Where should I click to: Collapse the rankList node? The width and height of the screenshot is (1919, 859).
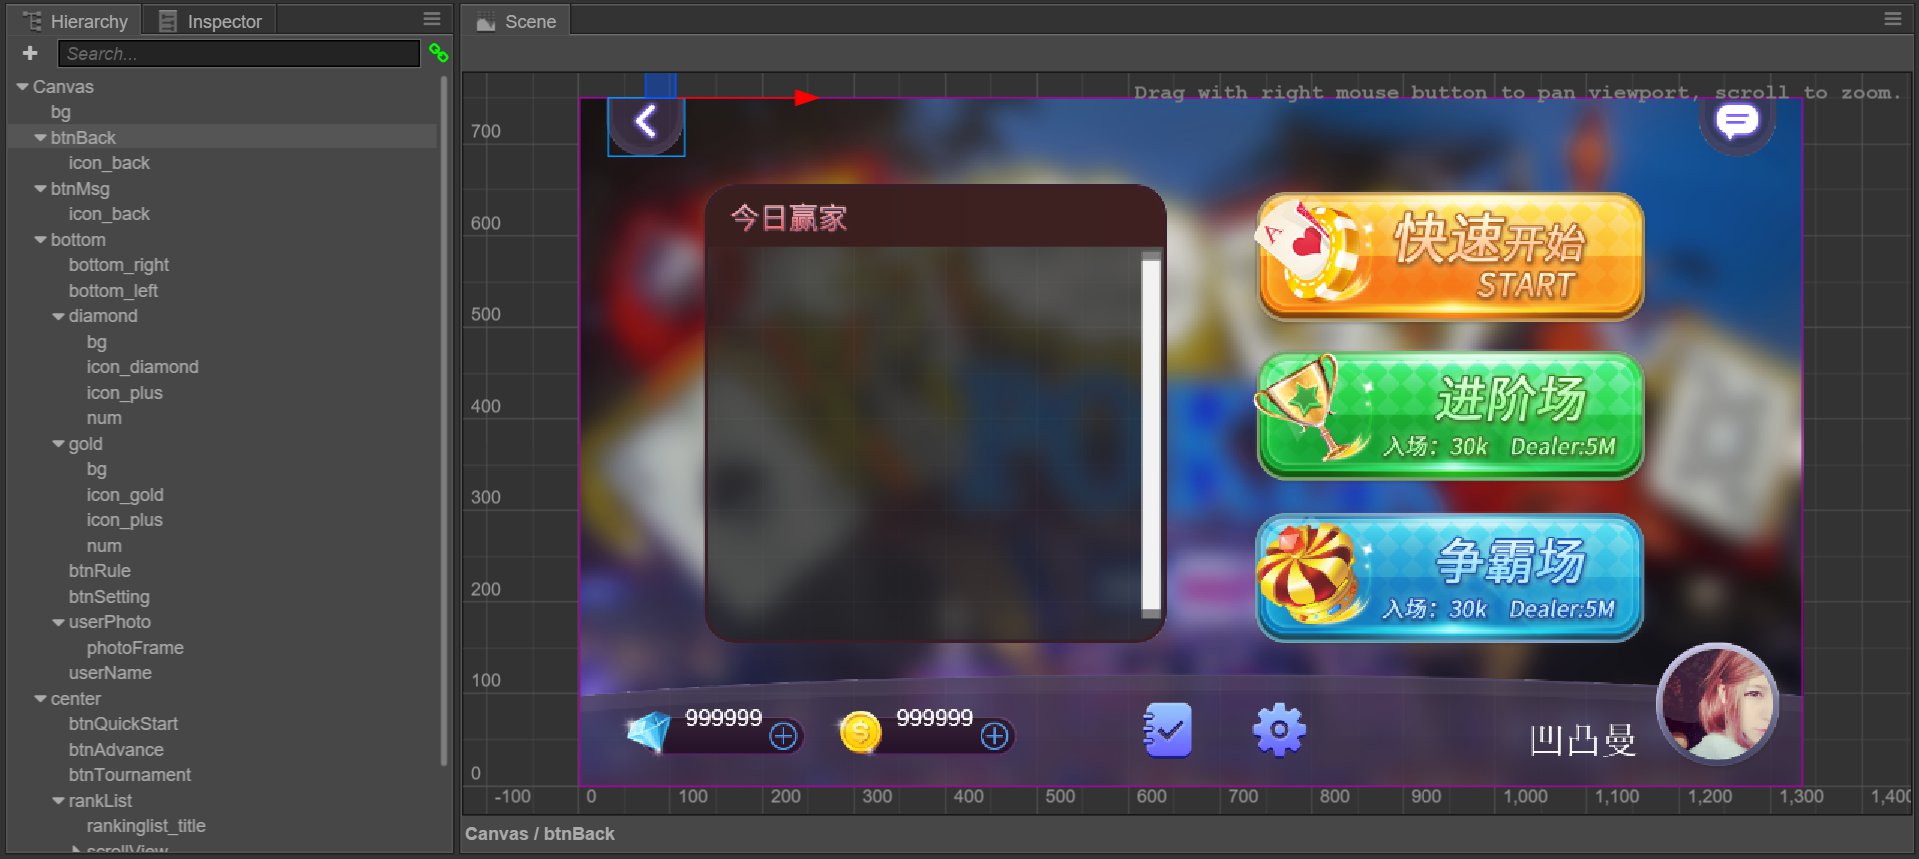pyautogui.click(x=58, y=801)
